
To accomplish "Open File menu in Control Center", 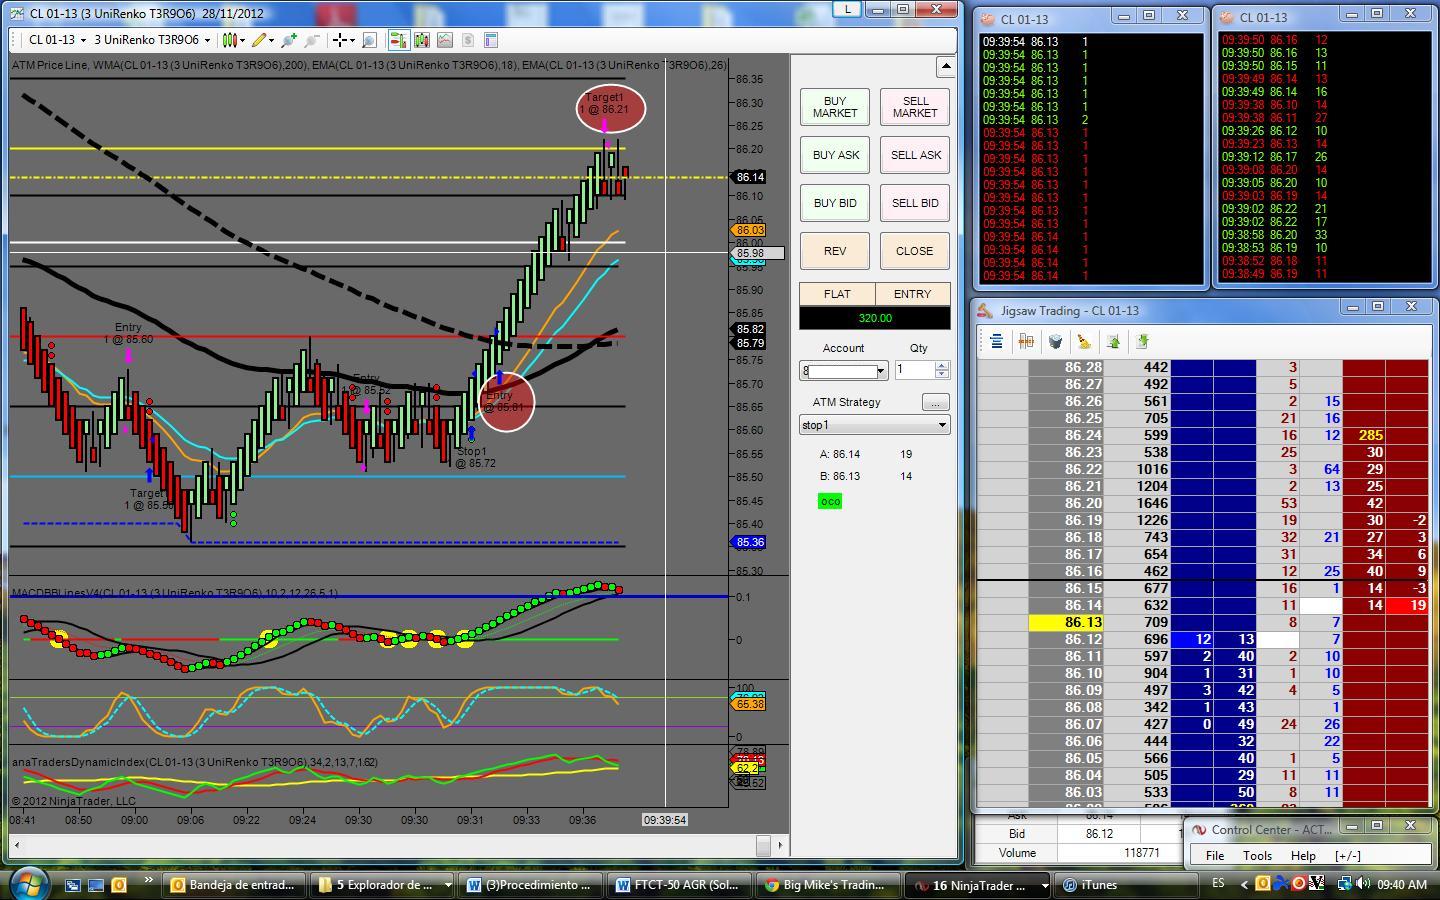I will pos(1214,855).
